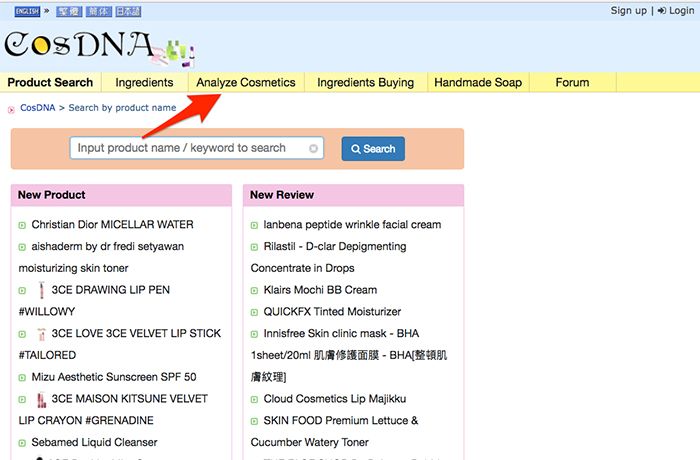The height and width of the screenshot is (460, 700).
Task: Open 3CE MAISON KITSUNE VELVET link
Action: click(129, 398)
